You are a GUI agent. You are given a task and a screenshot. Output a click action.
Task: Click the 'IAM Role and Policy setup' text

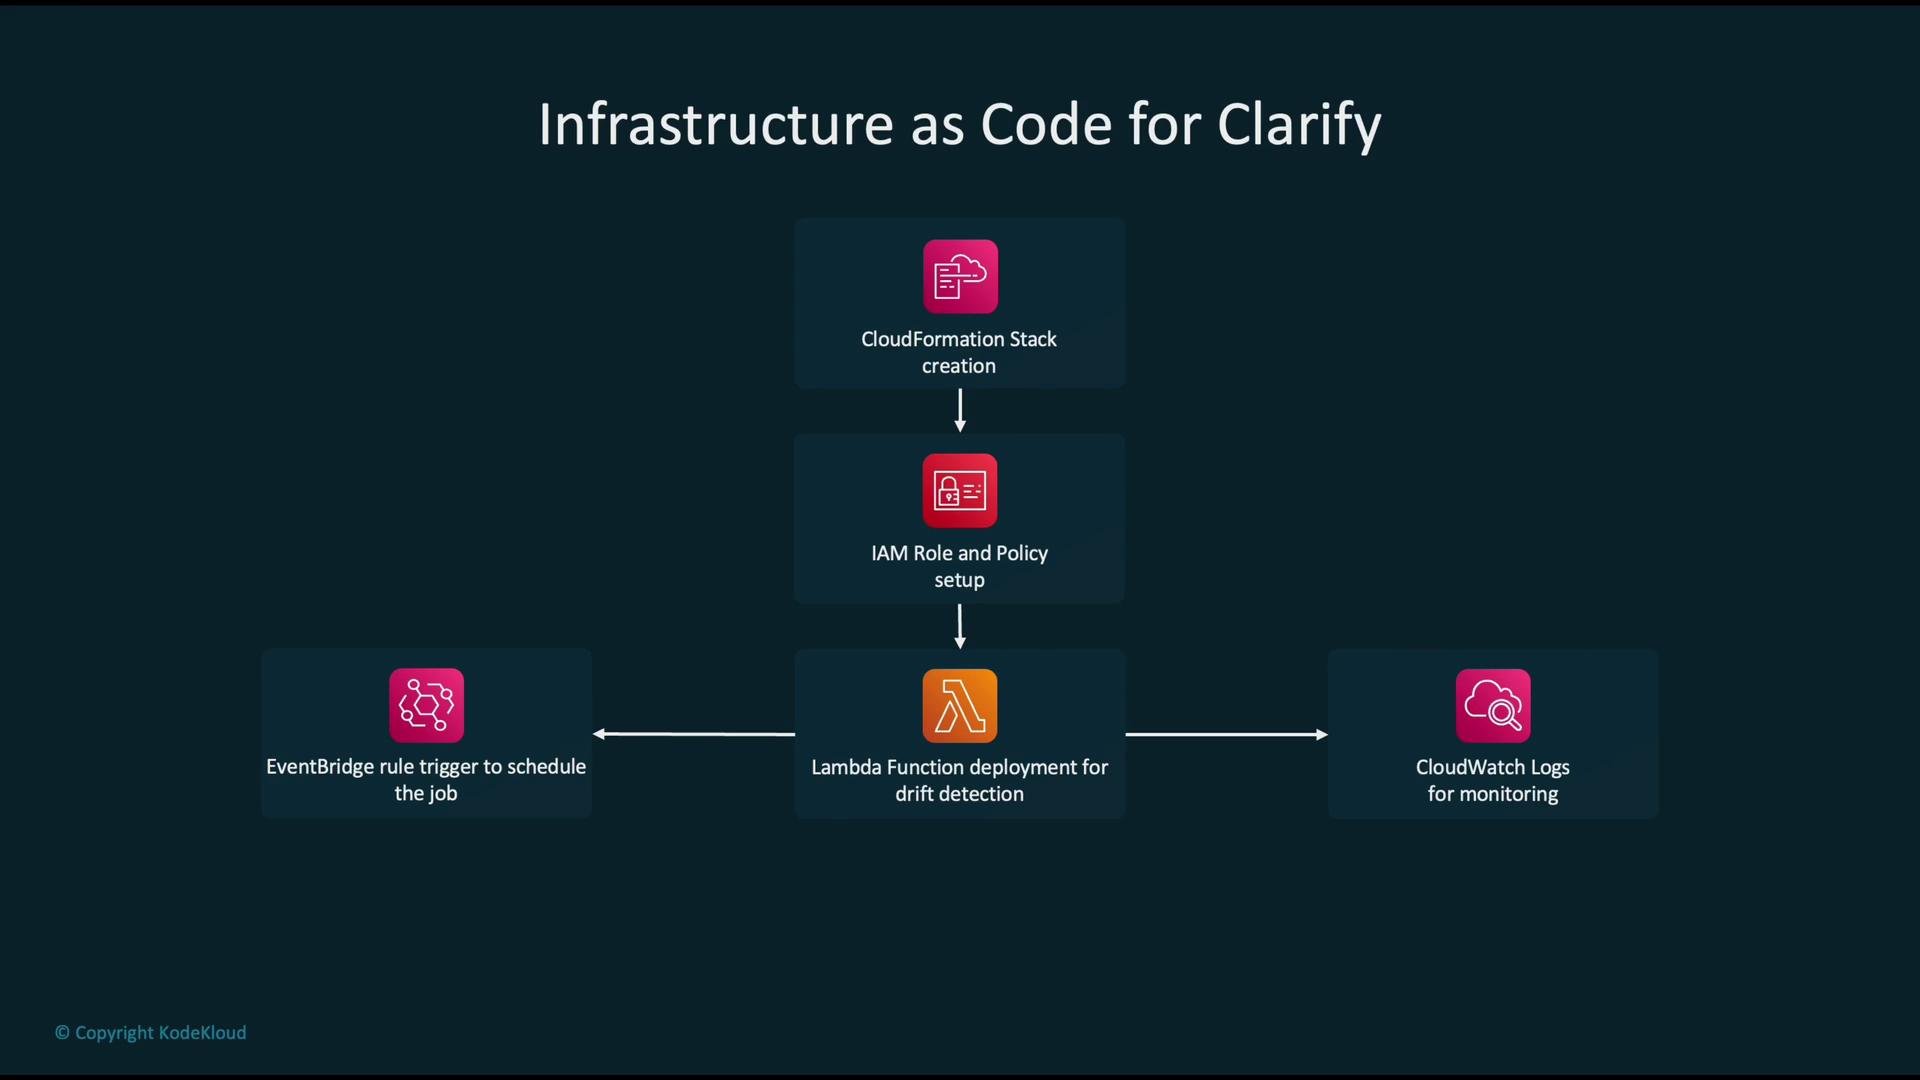point(959,566)
